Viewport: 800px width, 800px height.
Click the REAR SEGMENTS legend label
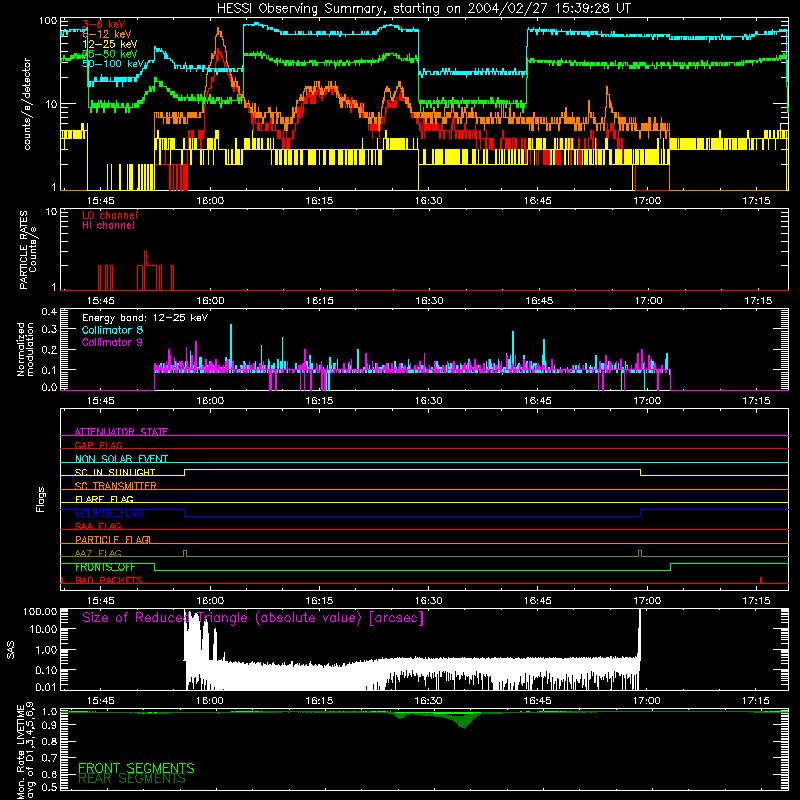coord(132,779)
